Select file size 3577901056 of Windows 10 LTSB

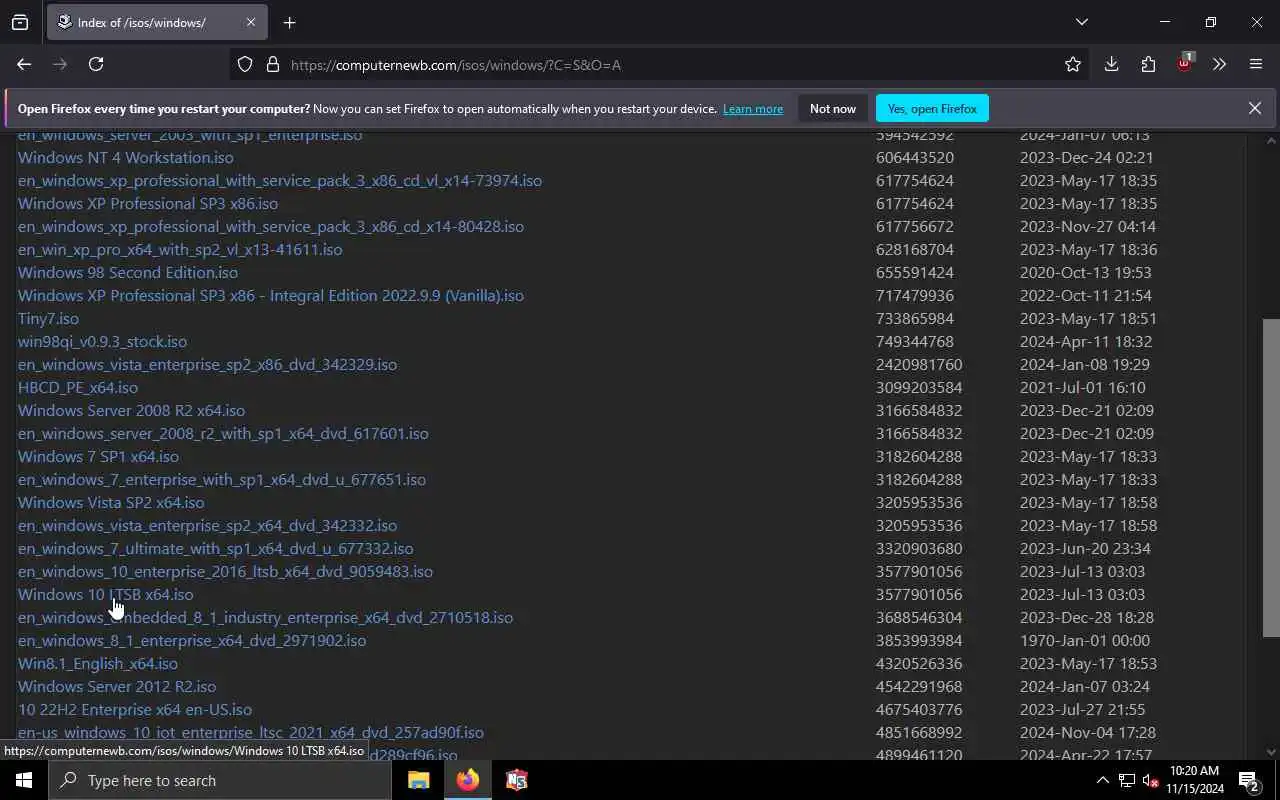(x=919, y=594)
